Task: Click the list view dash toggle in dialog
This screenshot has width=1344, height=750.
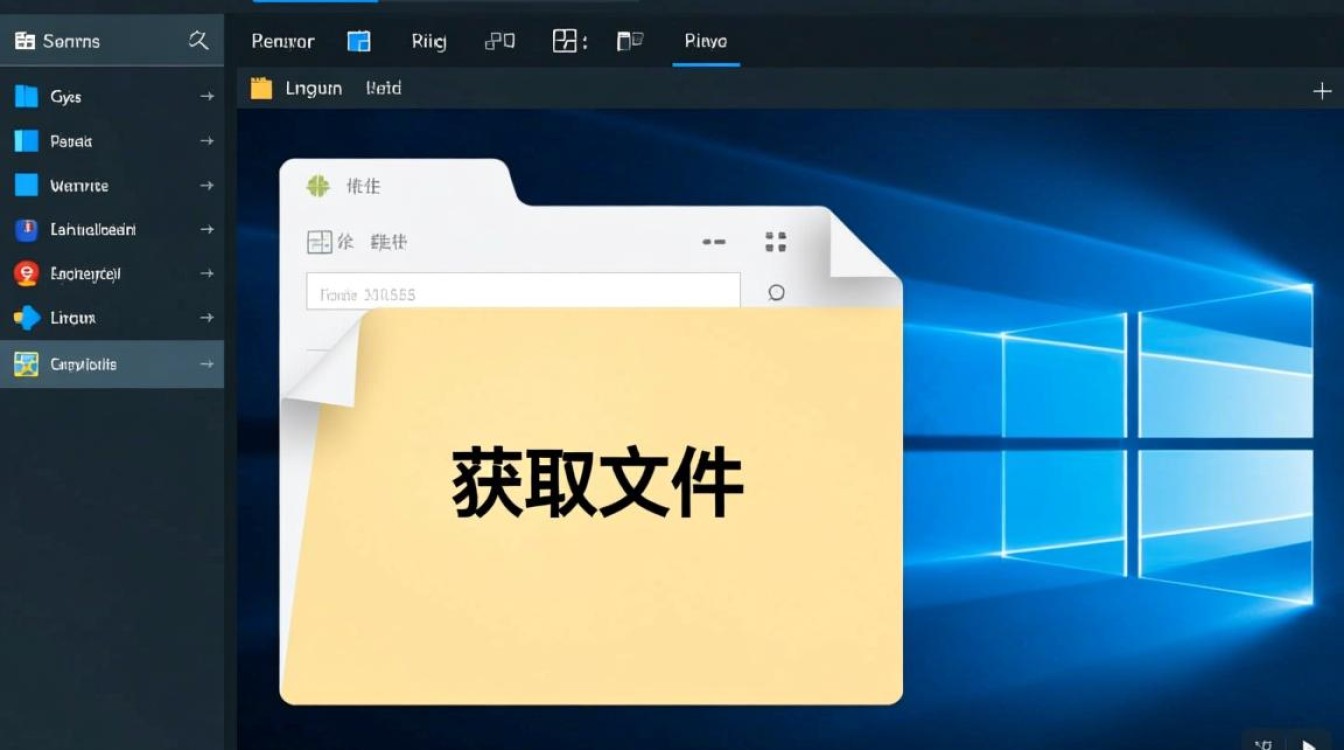Action: pyautogui.click(x=713, y=242)
